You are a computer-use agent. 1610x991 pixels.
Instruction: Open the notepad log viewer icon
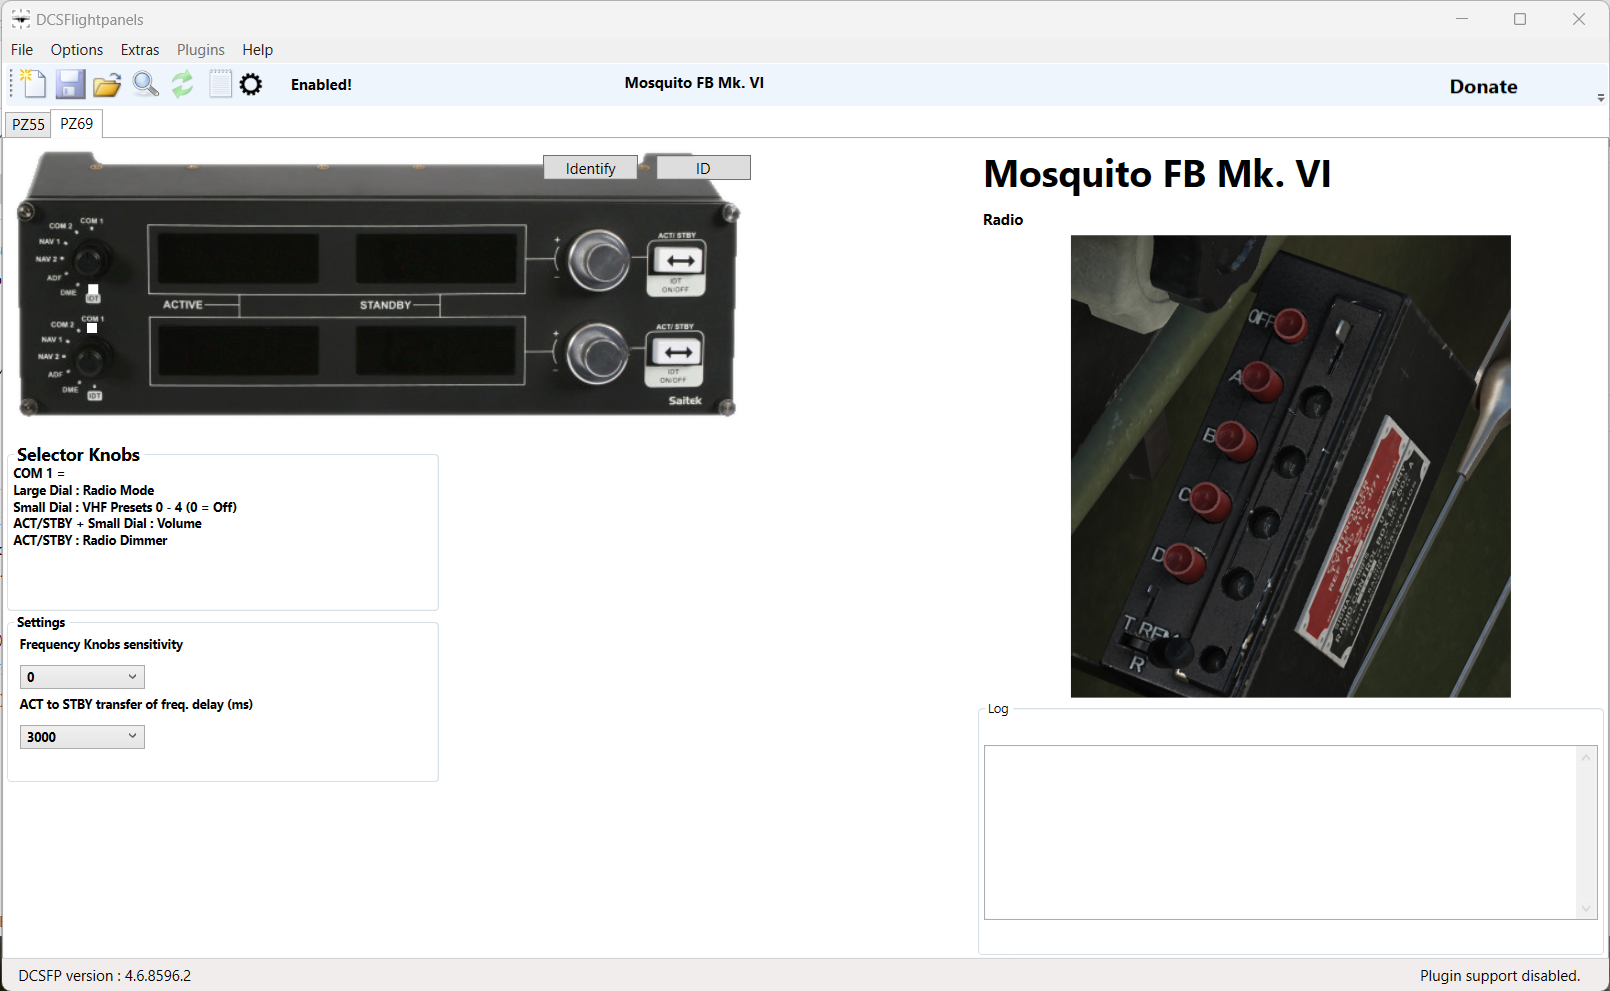tap(220, 84)
